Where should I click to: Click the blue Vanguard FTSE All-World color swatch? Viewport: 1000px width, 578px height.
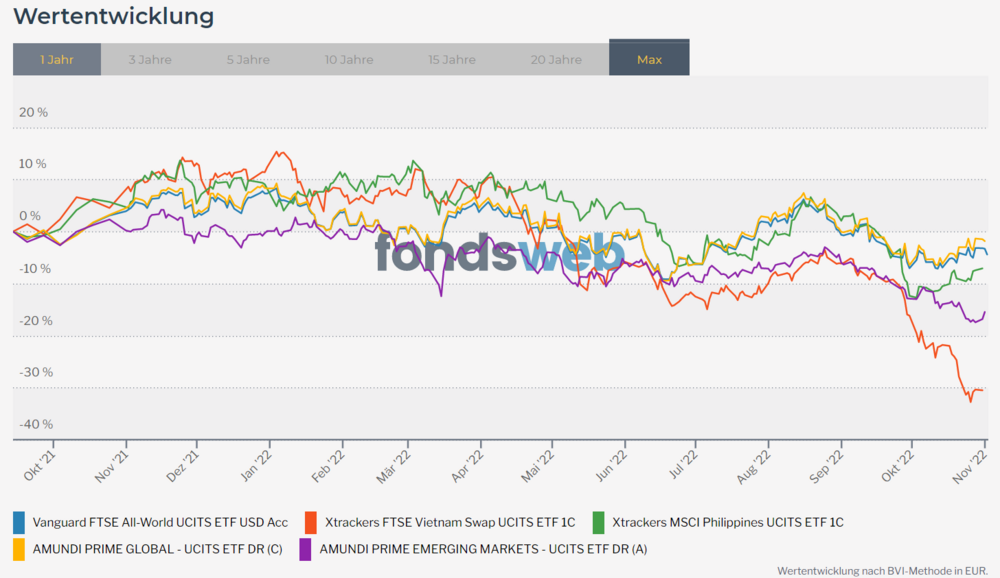(19, 522)
